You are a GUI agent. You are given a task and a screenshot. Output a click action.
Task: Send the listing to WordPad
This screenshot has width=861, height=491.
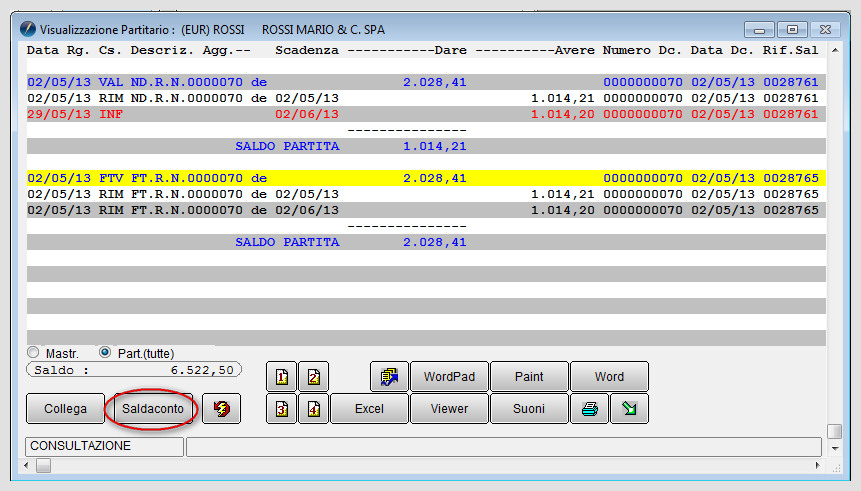point(449,377)
